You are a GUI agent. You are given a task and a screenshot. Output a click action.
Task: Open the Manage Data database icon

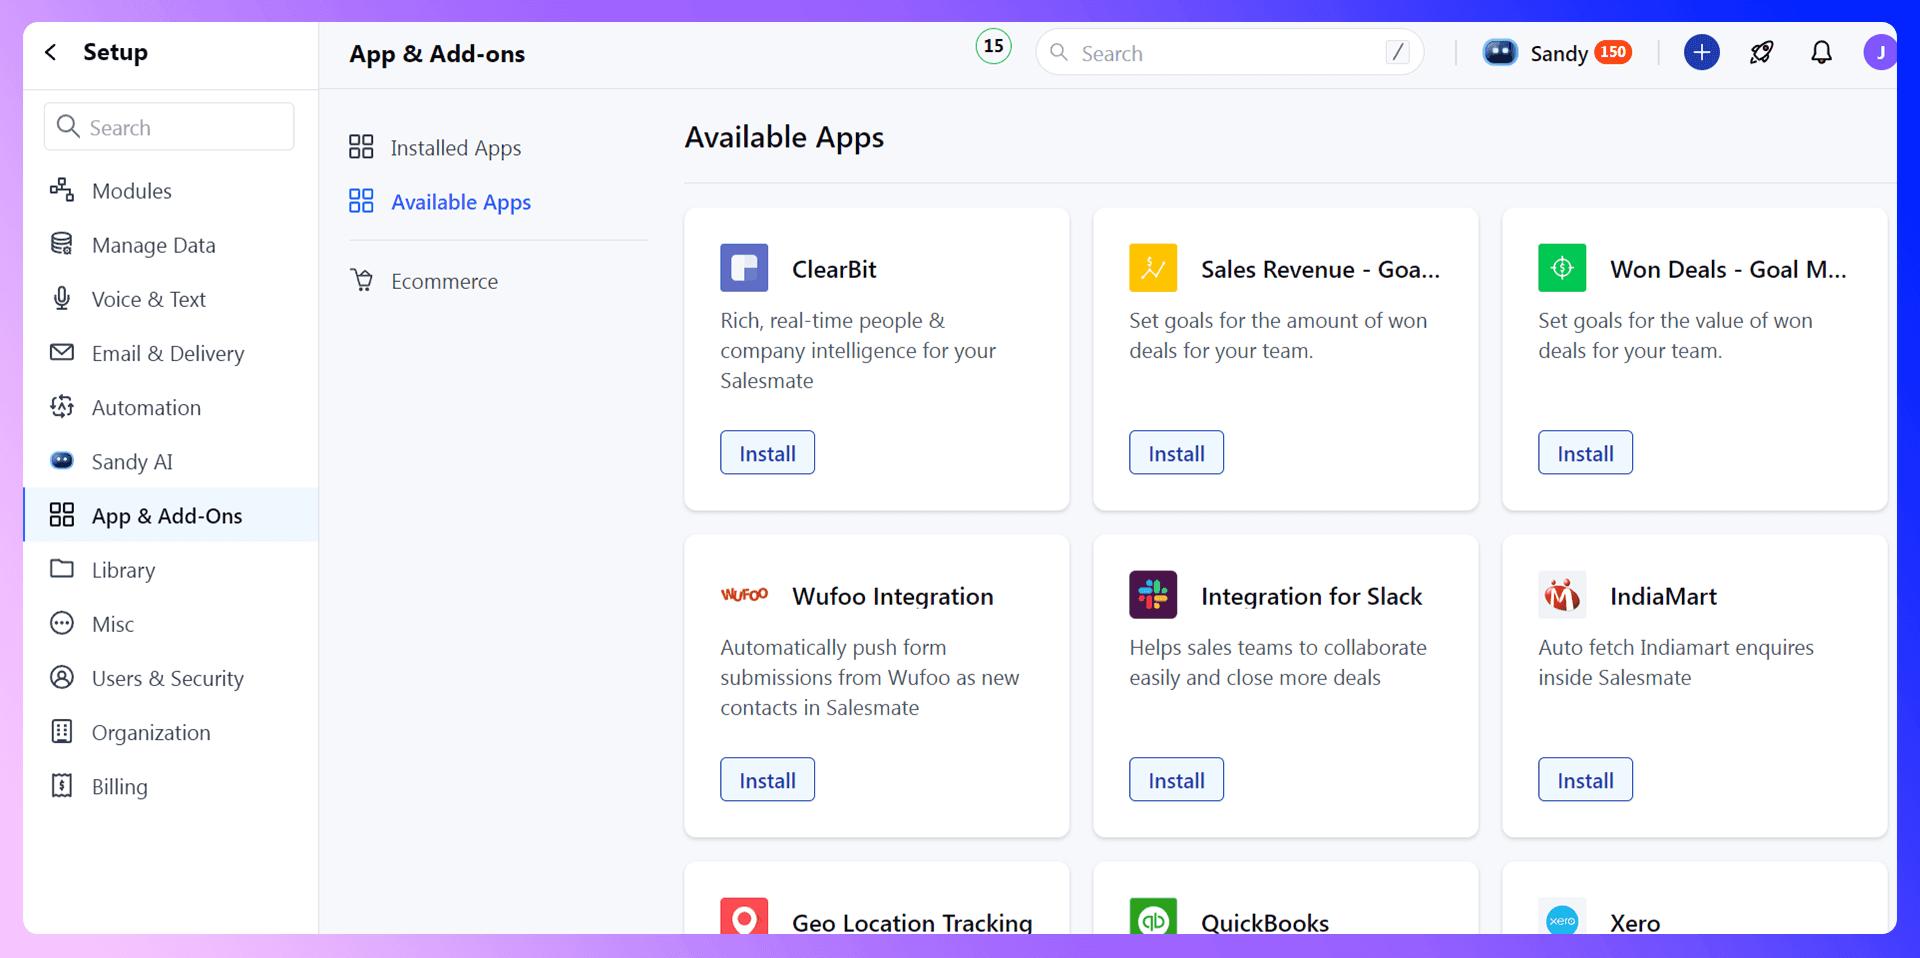(x=62, y=244)
